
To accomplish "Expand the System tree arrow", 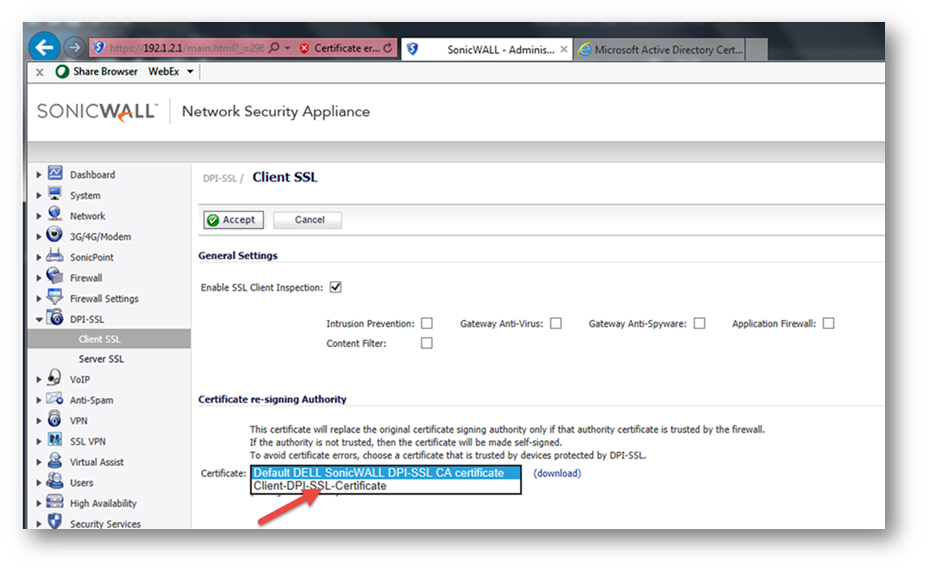I will pos(38,196).
